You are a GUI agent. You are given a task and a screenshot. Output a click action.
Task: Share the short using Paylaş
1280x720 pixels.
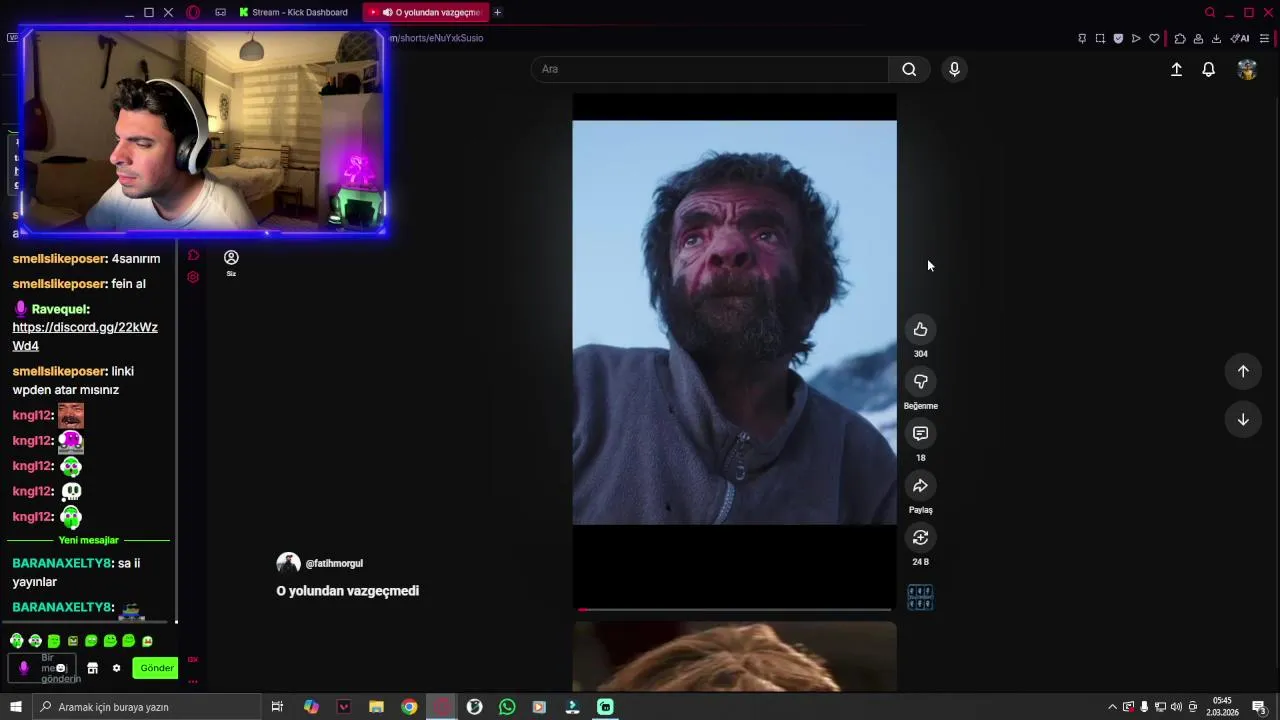pos(920,486)
